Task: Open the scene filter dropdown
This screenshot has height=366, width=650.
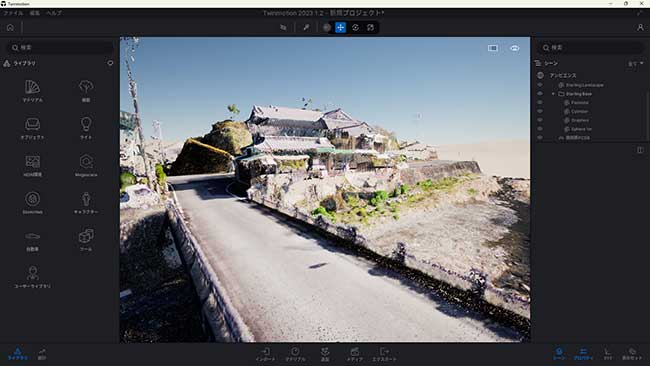Action: pyautogui.click(x=635, y=63)
